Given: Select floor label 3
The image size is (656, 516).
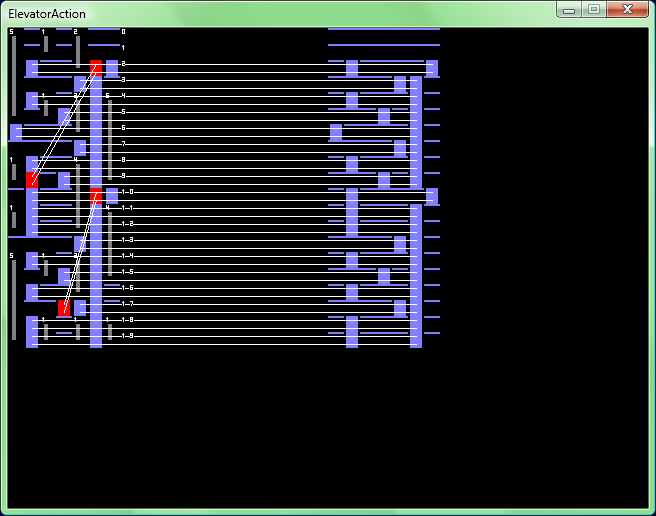Looking at the screenshot, I should point(123,80).
